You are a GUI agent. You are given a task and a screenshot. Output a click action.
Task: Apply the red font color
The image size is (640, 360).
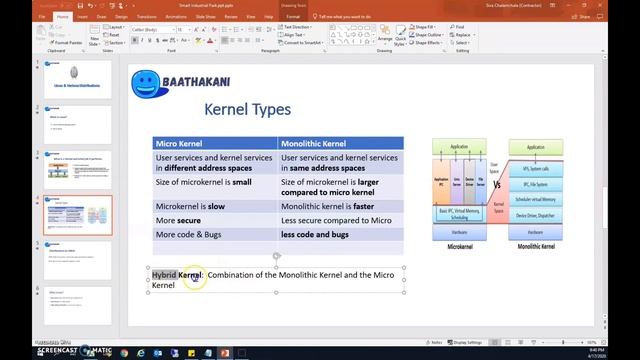(x=210, y=40)
